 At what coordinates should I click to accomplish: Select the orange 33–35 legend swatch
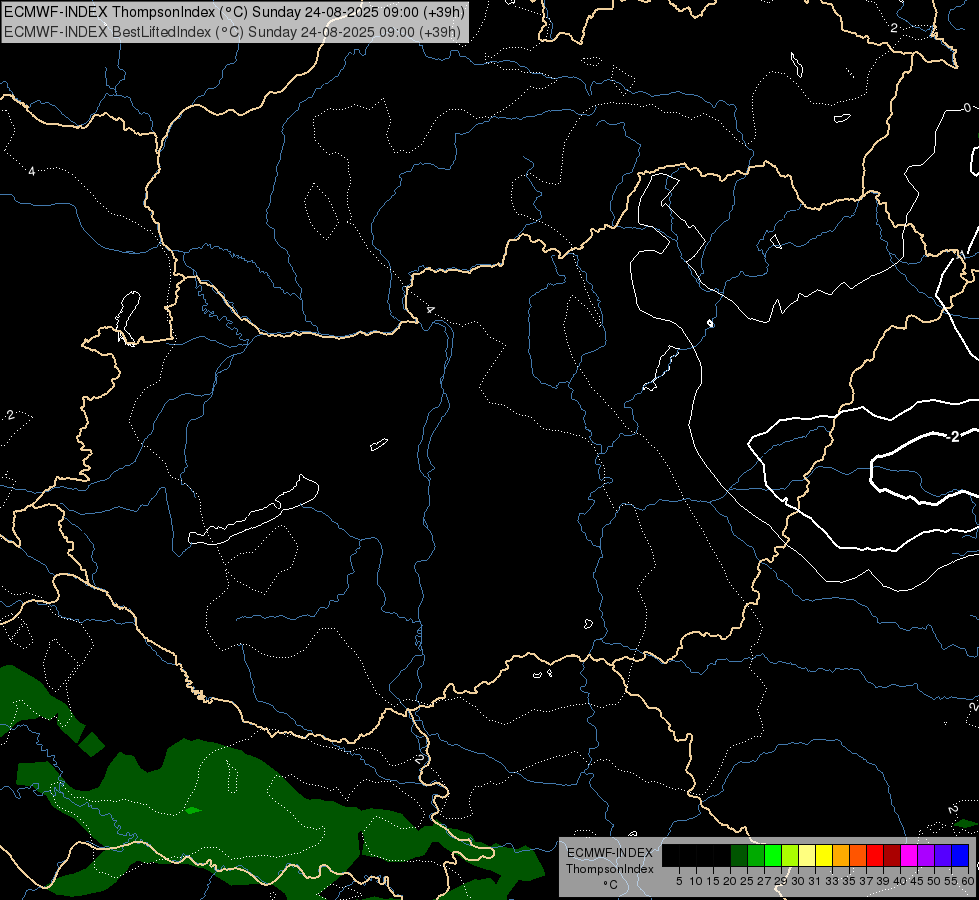click(841, 855)
